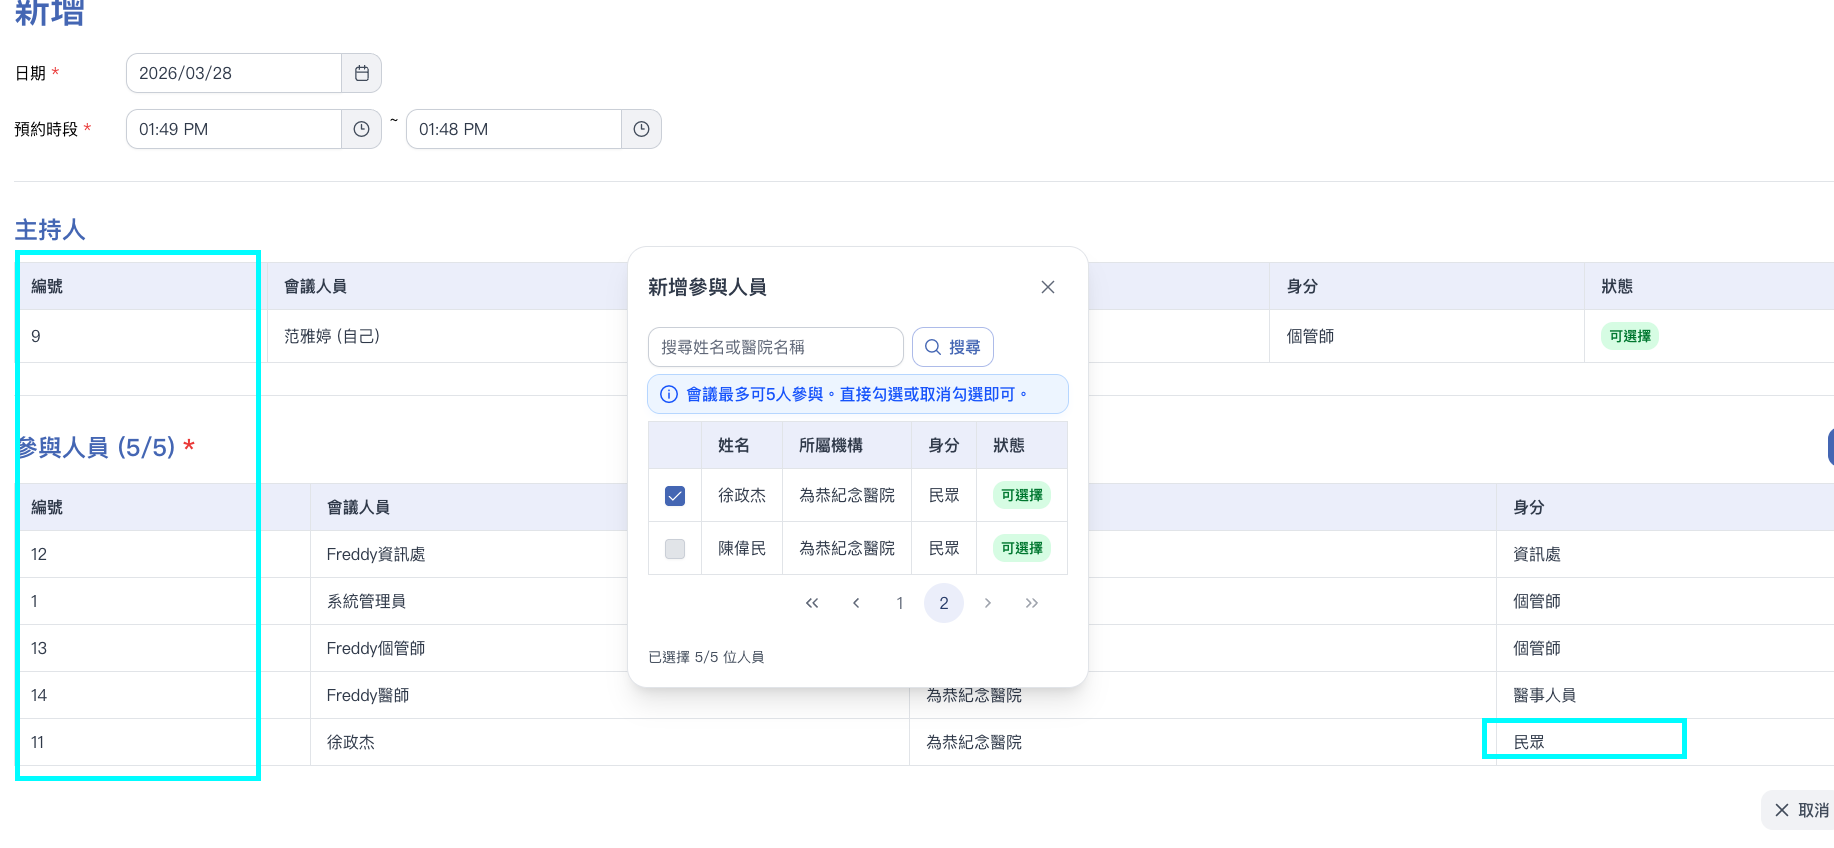Close the 新增參與人員 dialog
Screen dimensions: 1834x848
pos(1047,287)
